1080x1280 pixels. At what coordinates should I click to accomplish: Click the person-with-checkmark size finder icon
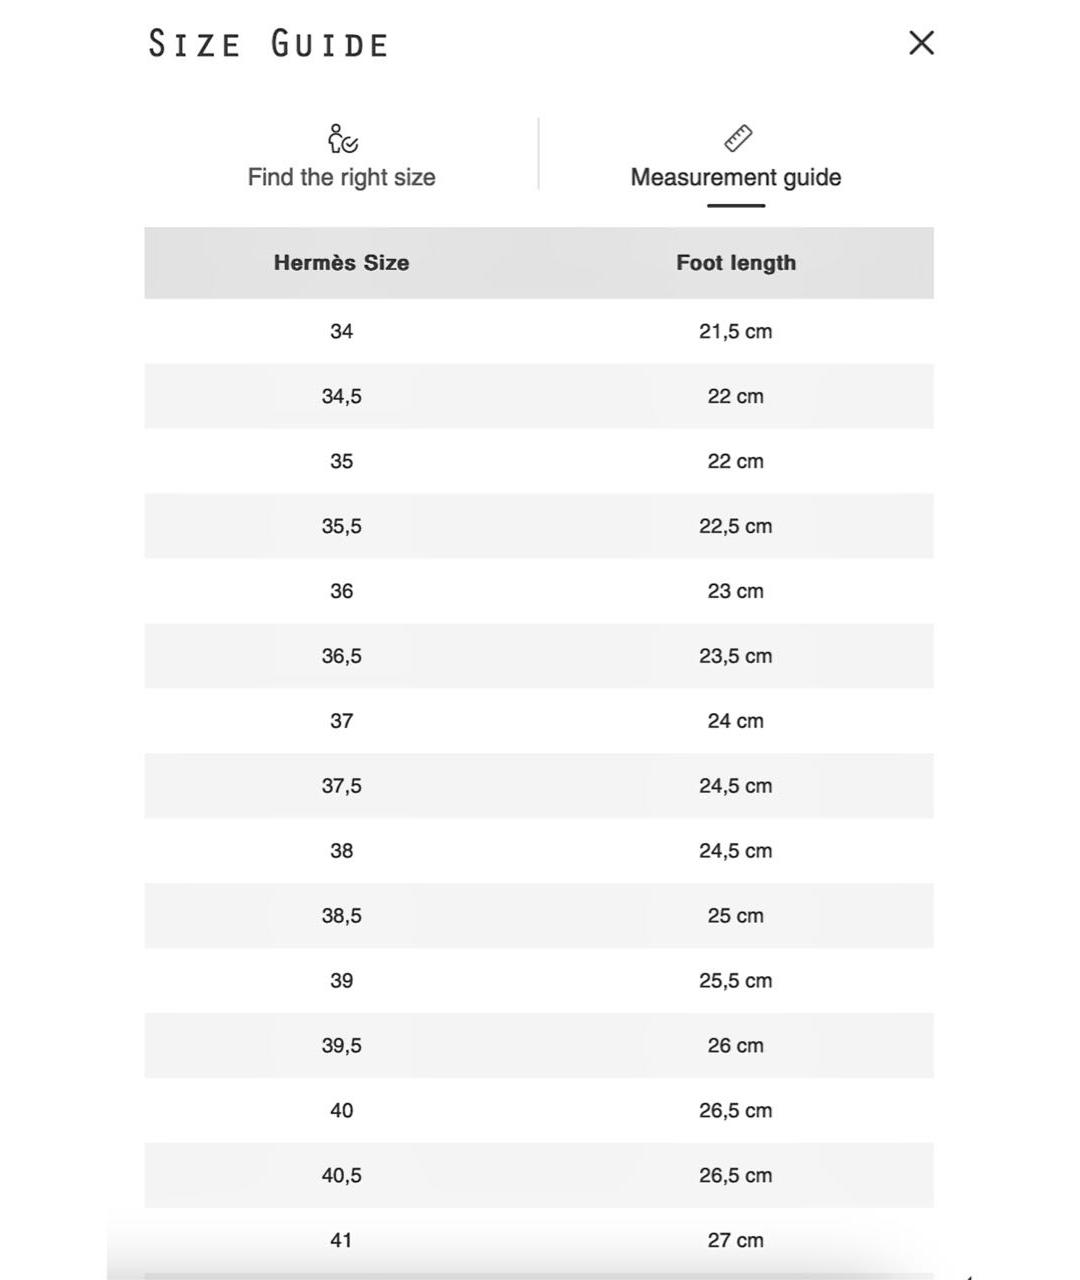coord(342,139)
